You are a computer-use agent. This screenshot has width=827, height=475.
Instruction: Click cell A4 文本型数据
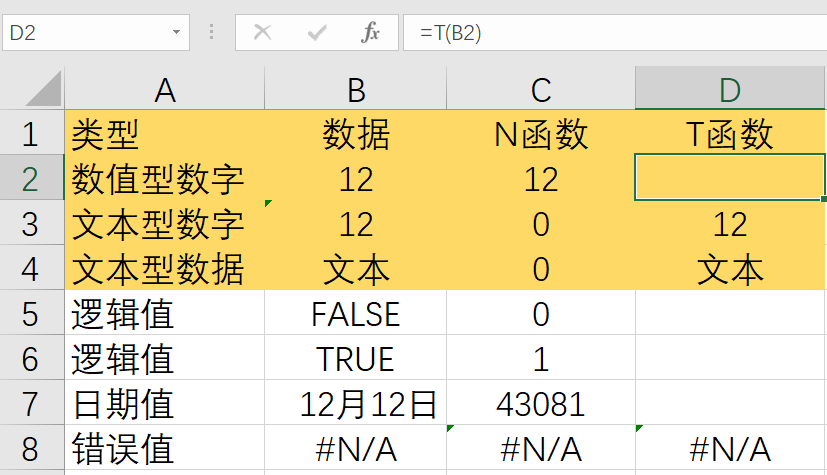165,267
